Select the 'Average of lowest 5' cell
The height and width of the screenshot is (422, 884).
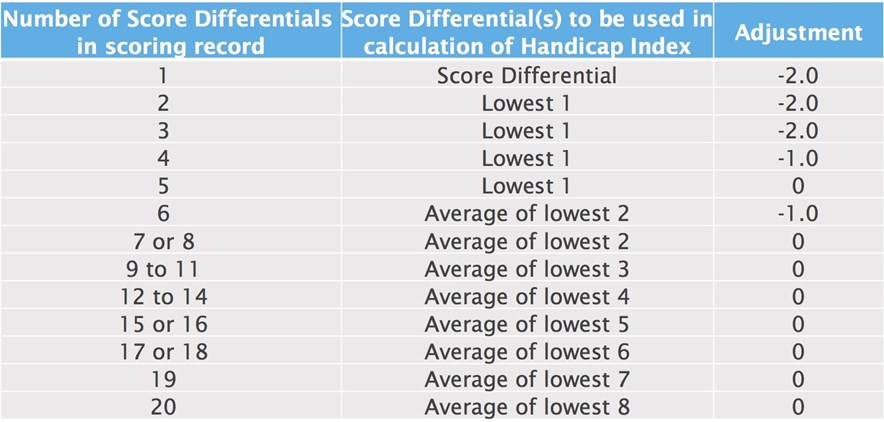527,325
